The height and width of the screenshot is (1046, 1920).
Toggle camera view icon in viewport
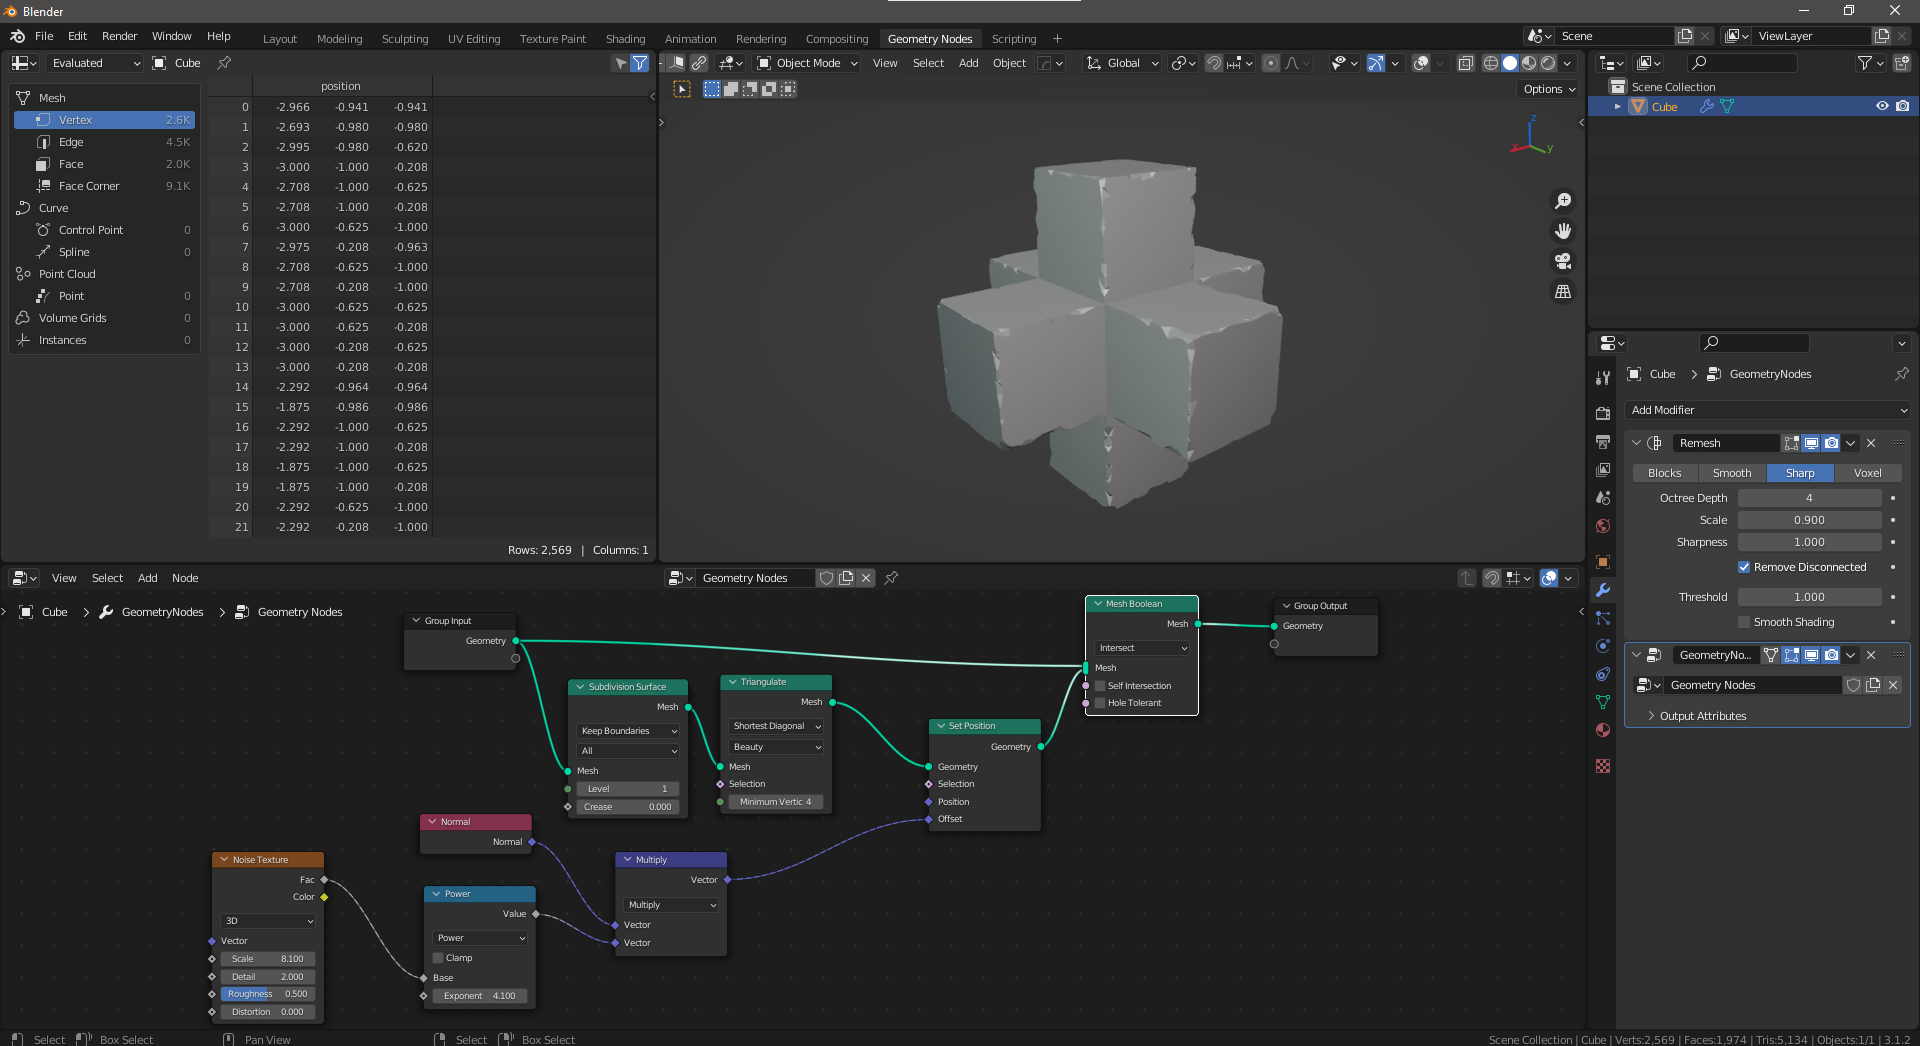click(x=1562, y=261)
